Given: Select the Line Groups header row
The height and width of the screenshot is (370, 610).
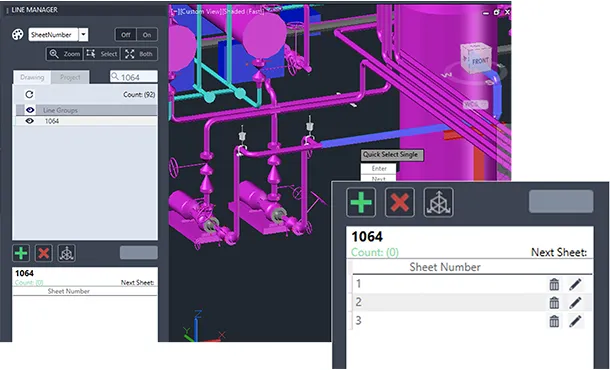Looking at the screenshot, I should tap(86, 110).
